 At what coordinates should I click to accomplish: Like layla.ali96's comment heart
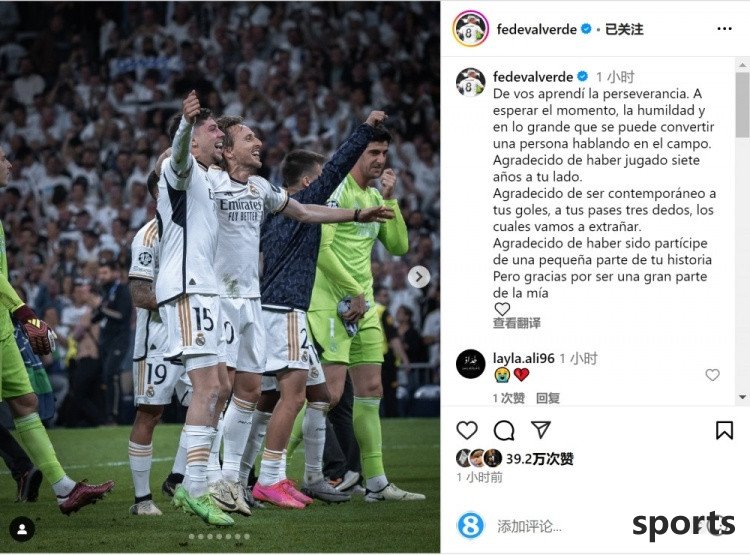point(712,375)
